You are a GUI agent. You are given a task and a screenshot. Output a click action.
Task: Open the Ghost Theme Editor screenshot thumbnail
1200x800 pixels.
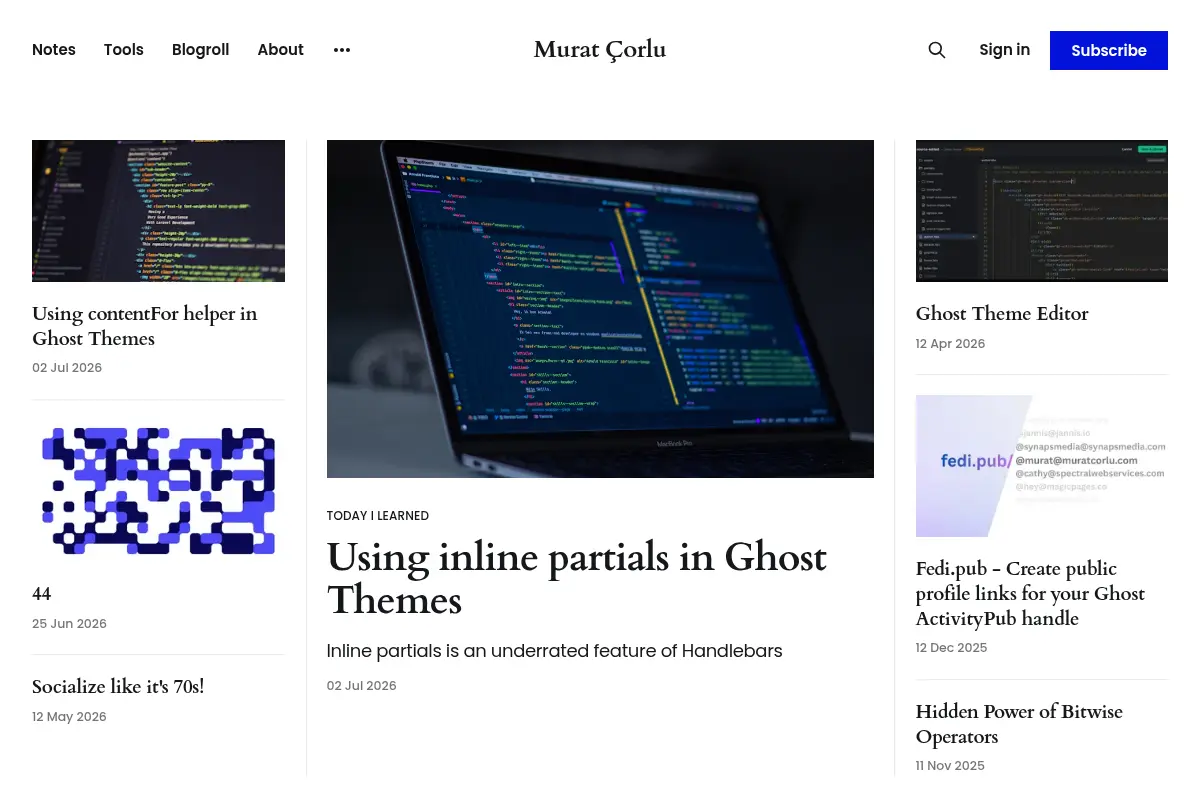click(1042, 211)
